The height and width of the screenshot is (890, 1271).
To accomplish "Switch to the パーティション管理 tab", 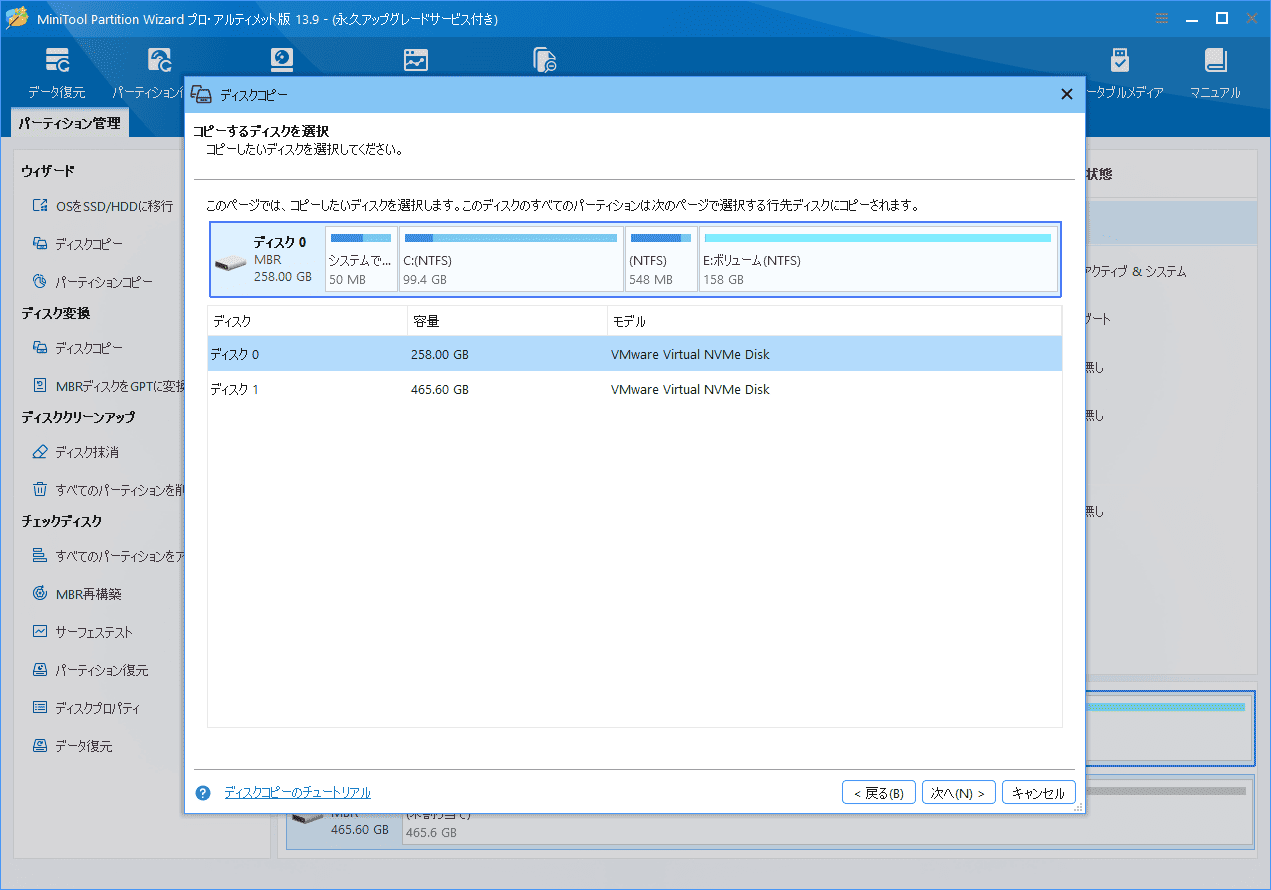I will coord(69,124).
